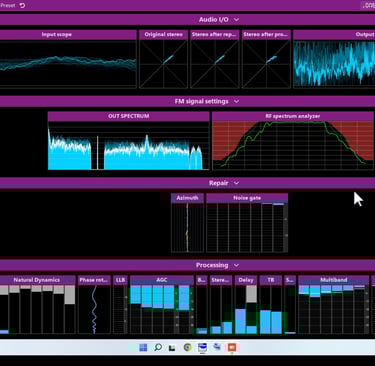Open the orange recorder taskbar icon
The height and width of the screenshot is (366, 375).
point(232,348)
